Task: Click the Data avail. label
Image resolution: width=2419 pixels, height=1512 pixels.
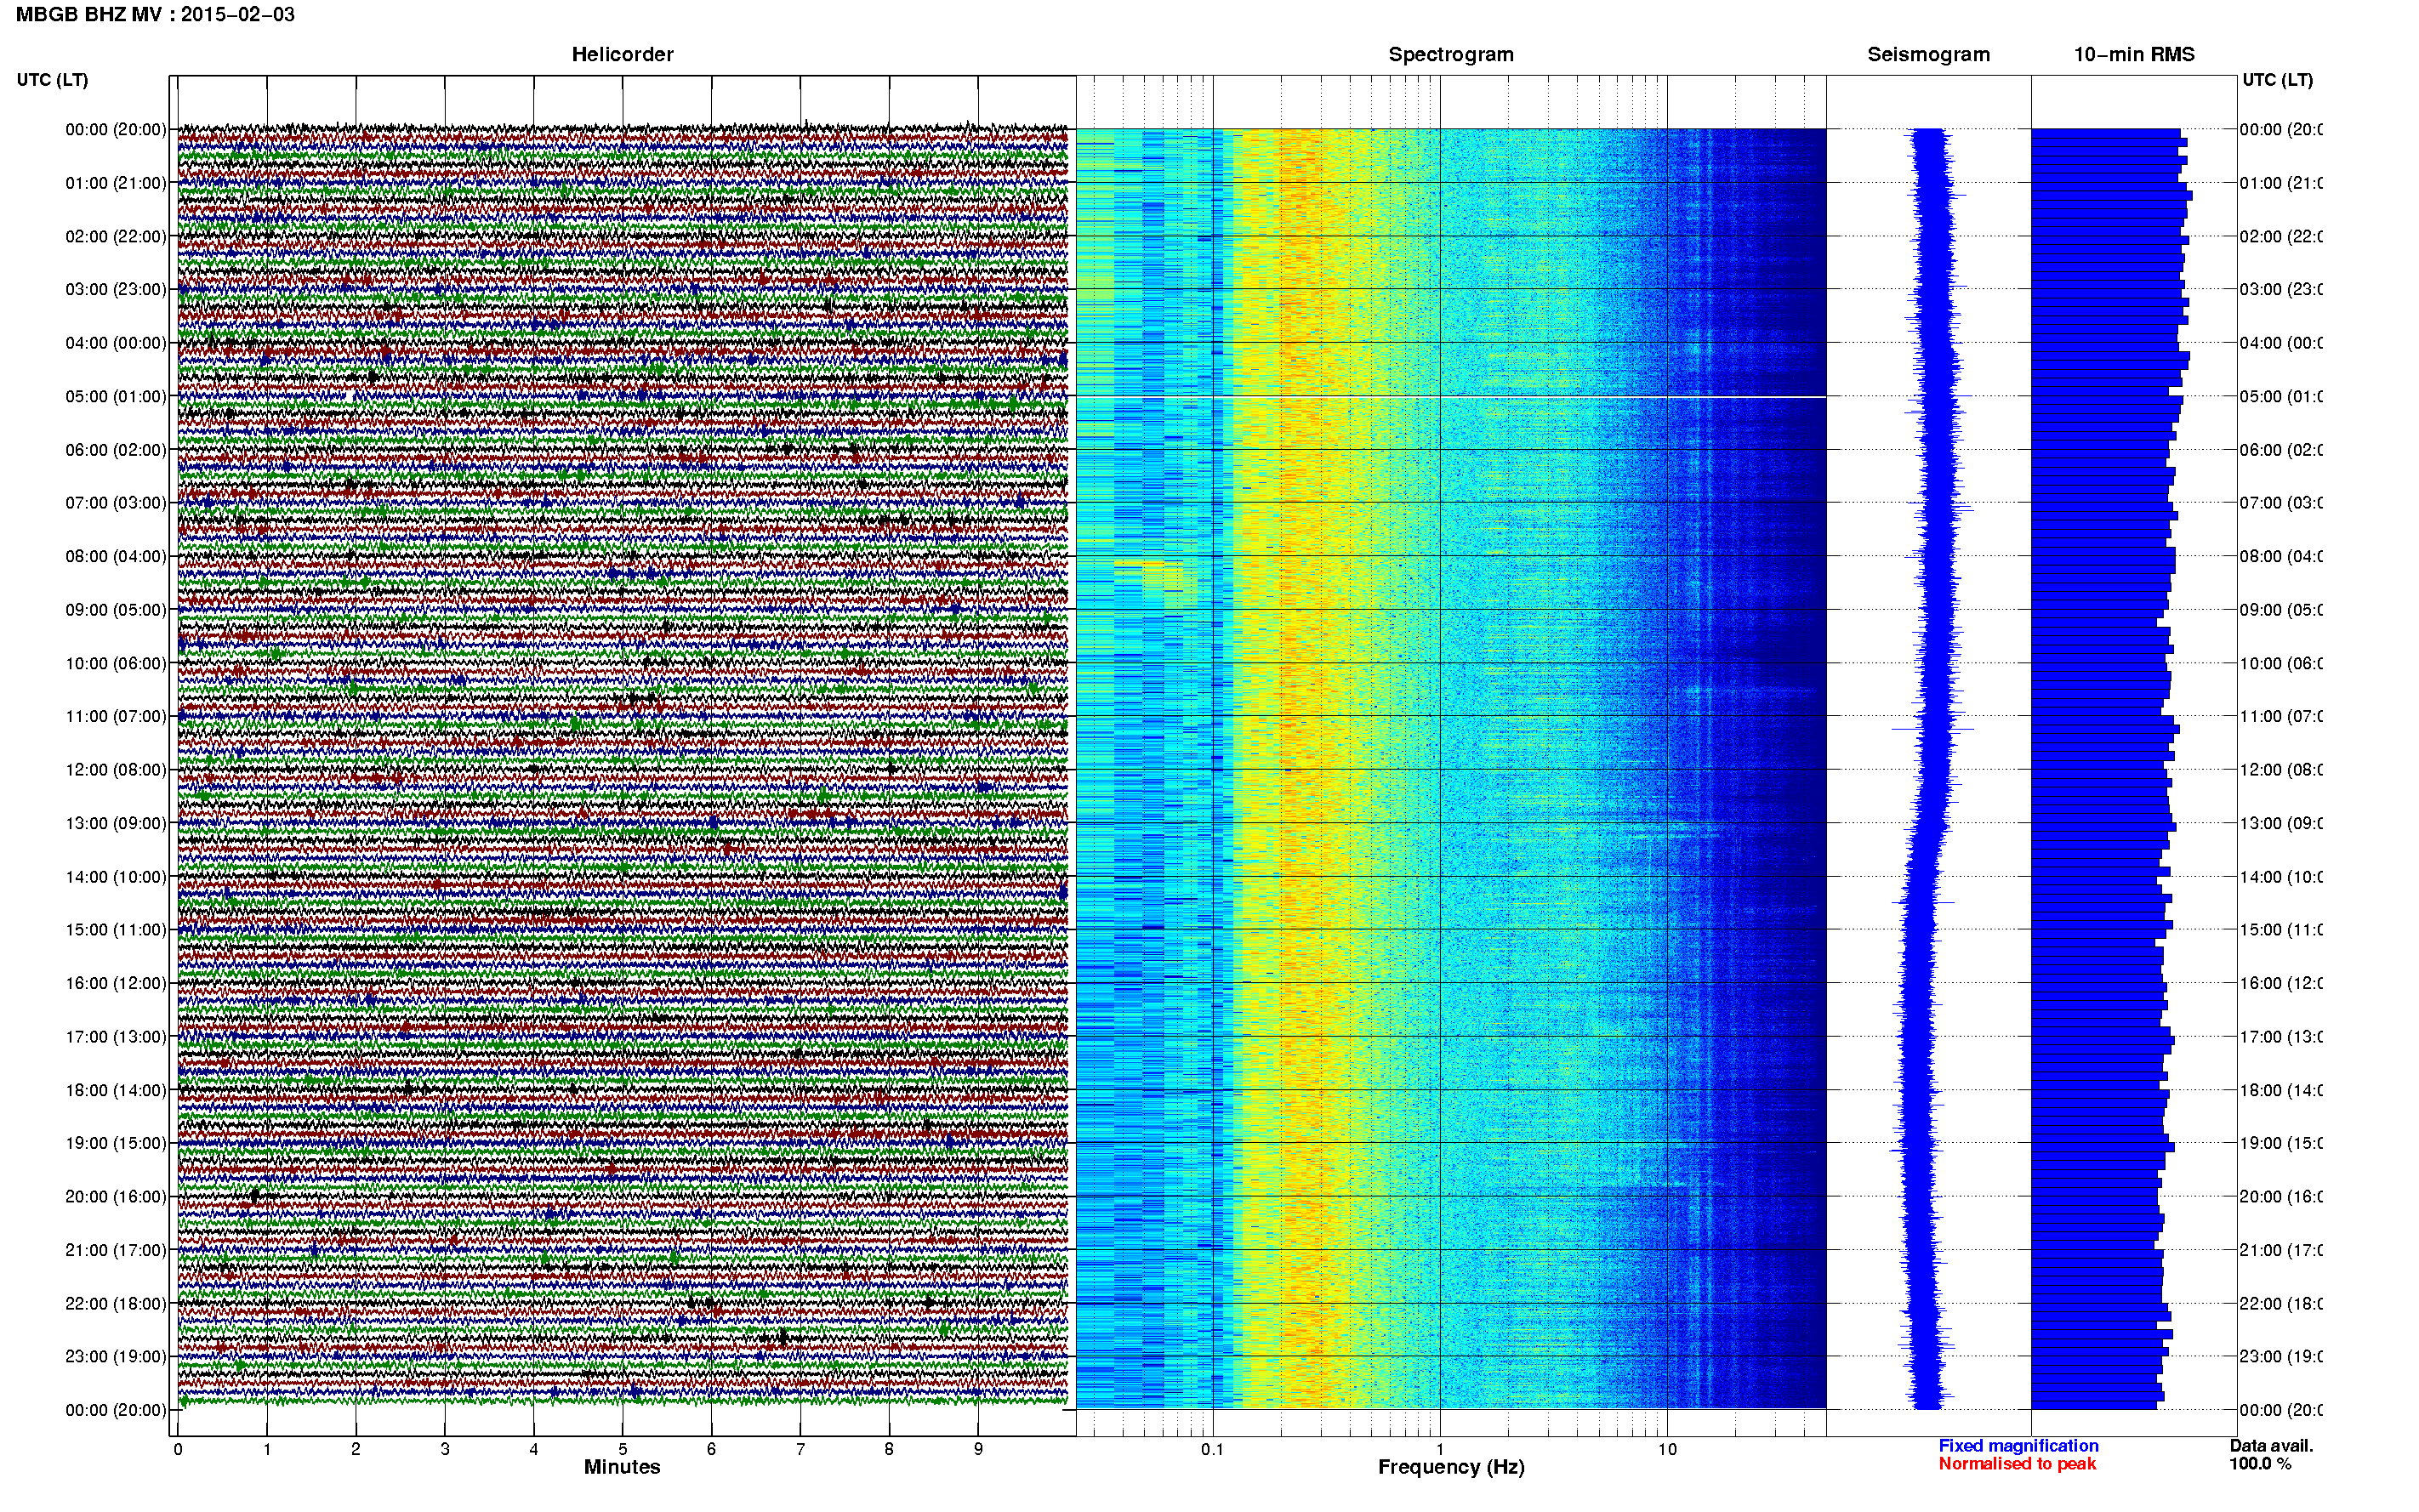Action: 2271,1446
